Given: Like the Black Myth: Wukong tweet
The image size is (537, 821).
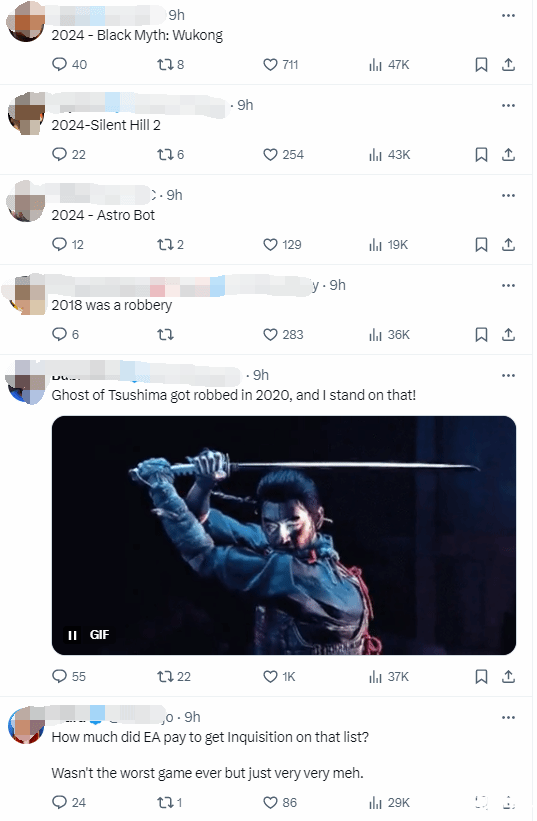Looking at the screenshot, I should [270, 64].
